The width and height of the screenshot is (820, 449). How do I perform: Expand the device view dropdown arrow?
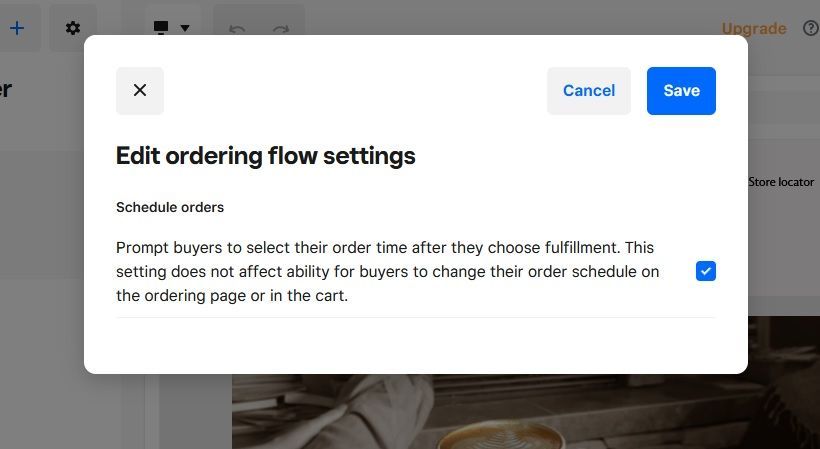click(185, 29)
